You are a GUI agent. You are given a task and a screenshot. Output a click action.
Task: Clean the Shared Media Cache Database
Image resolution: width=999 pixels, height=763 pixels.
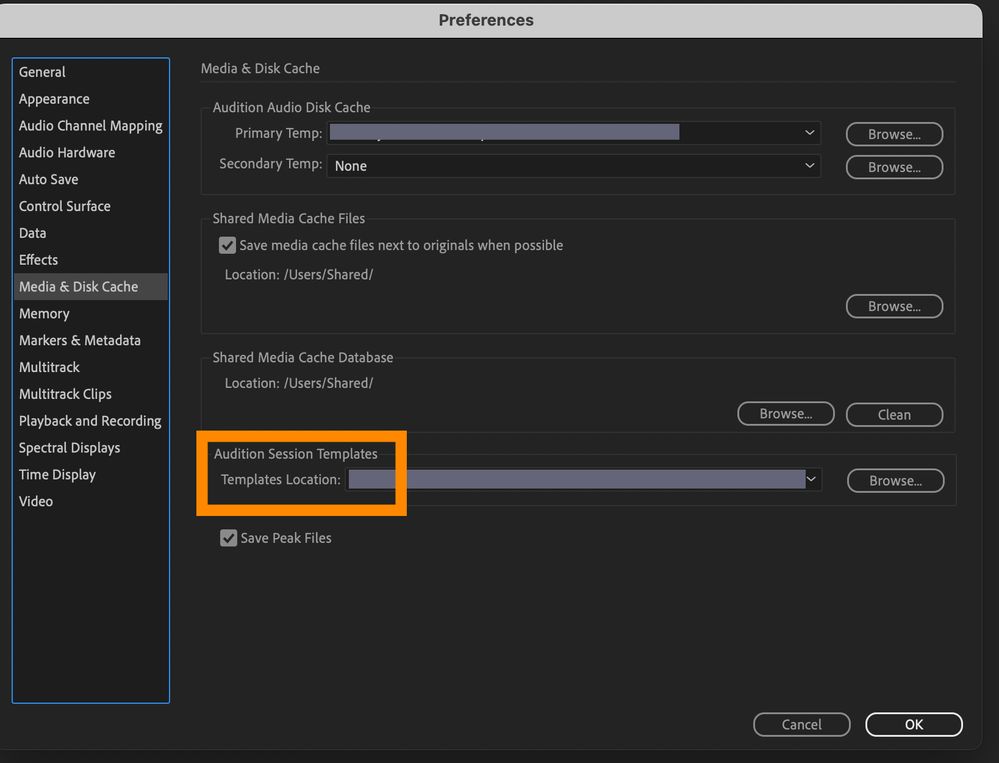[894, 414]
